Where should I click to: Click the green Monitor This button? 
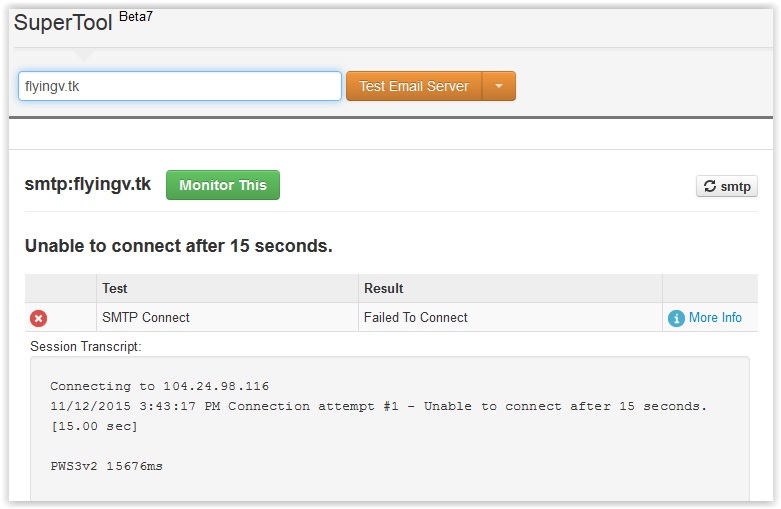pyautogui.click(x=222, y=185)
